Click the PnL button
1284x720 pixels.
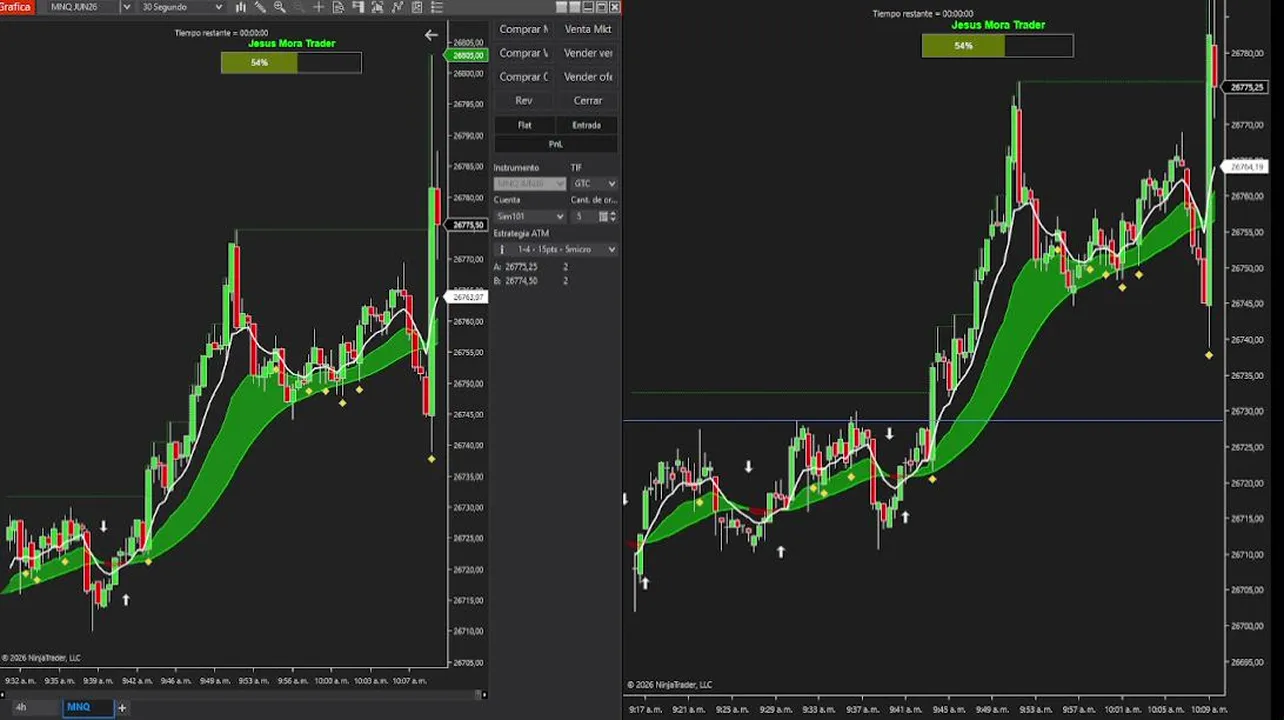556,144
